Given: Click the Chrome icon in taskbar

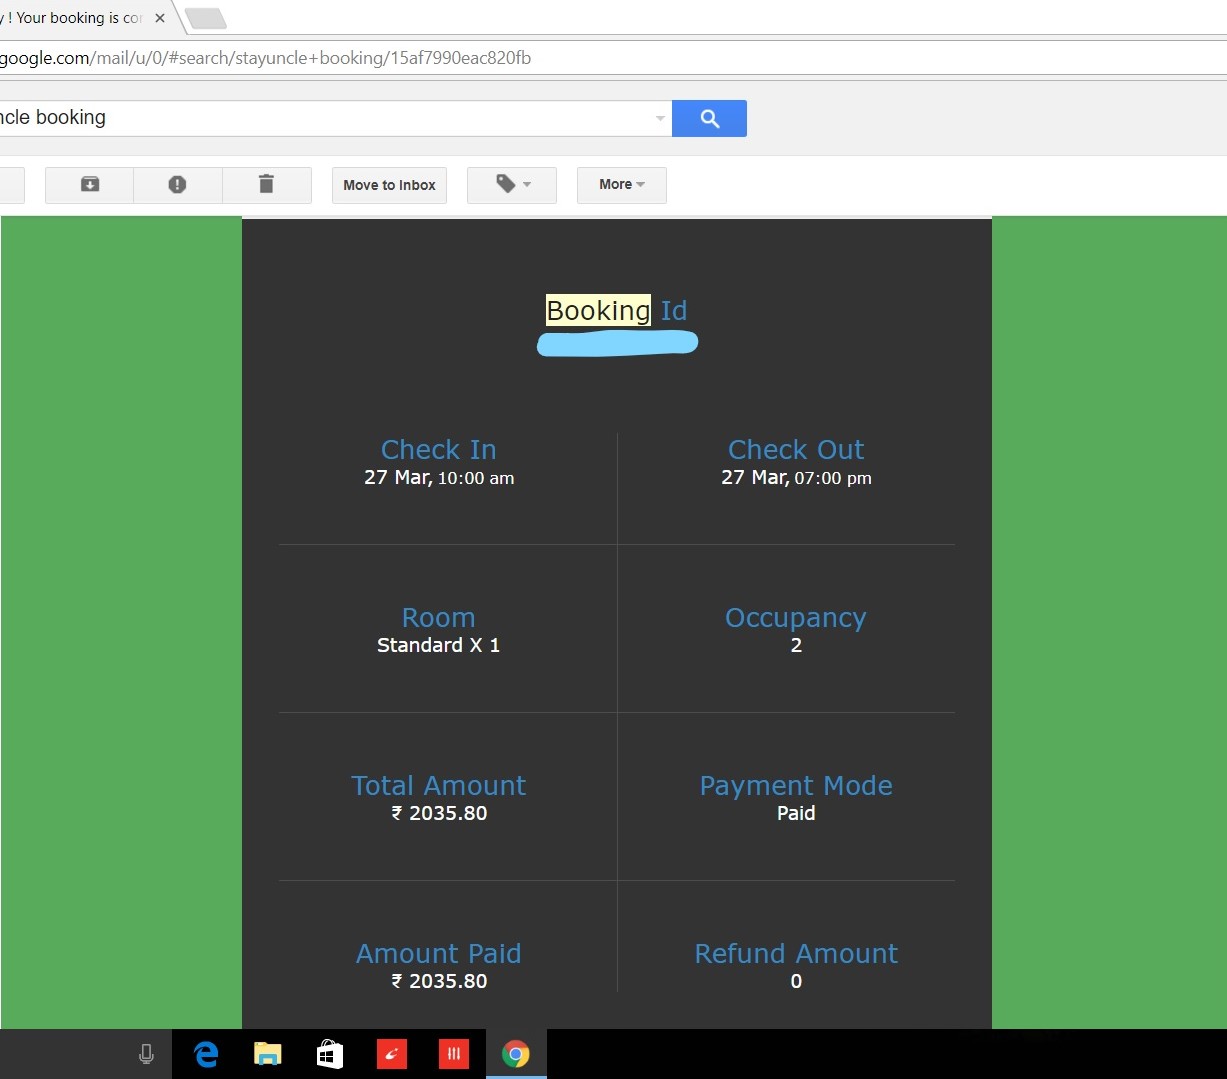Looking at the screenshot, I should coord(516,1054).
